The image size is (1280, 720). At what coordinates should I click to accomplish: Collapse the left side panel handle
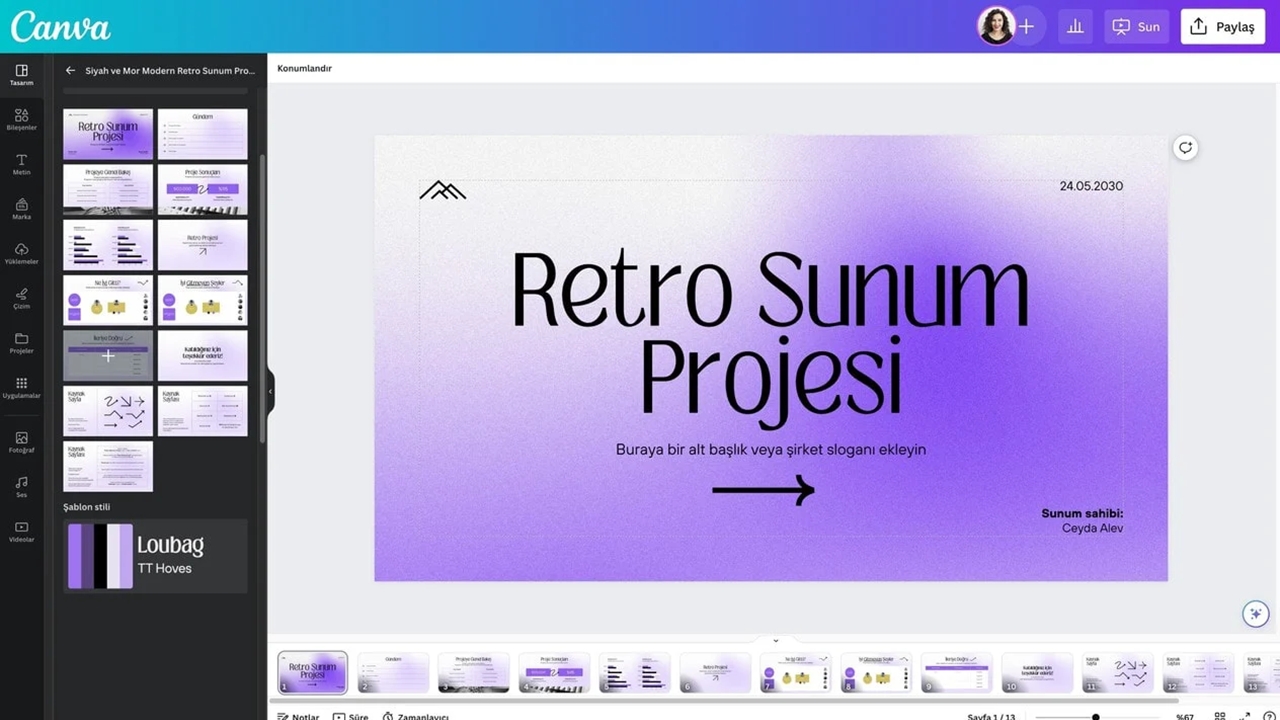click(x=270, y=391)
